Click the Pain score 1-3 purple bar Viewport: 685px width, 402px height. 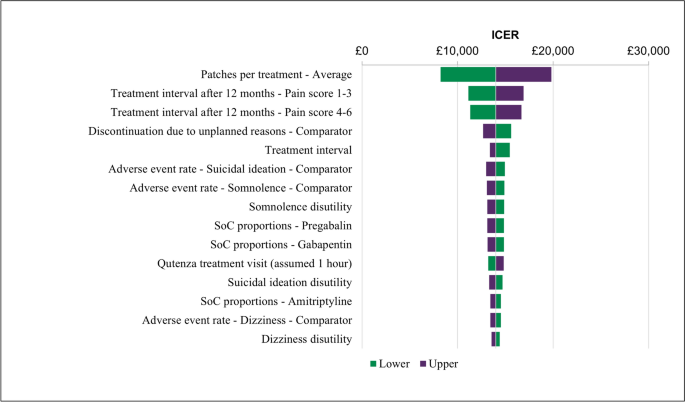tap(509, 93)
